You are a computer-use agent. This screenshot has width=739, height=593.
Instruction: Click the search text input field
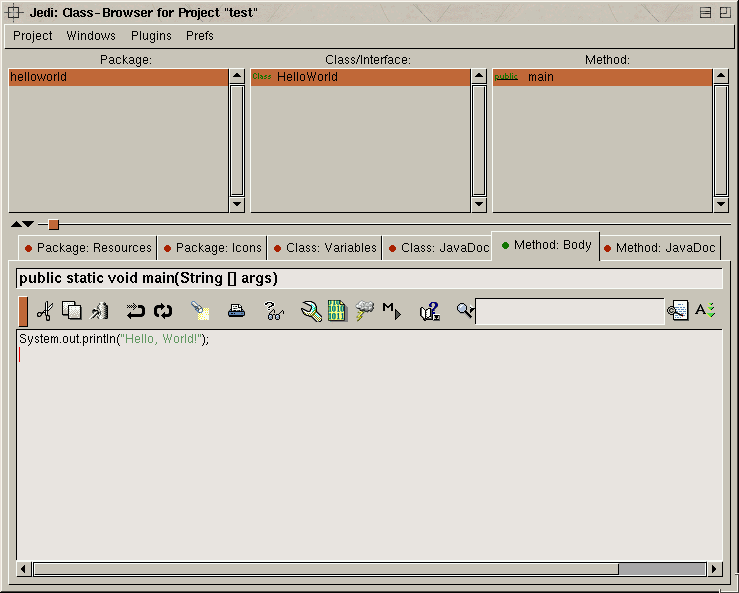(x=570, y=311)
